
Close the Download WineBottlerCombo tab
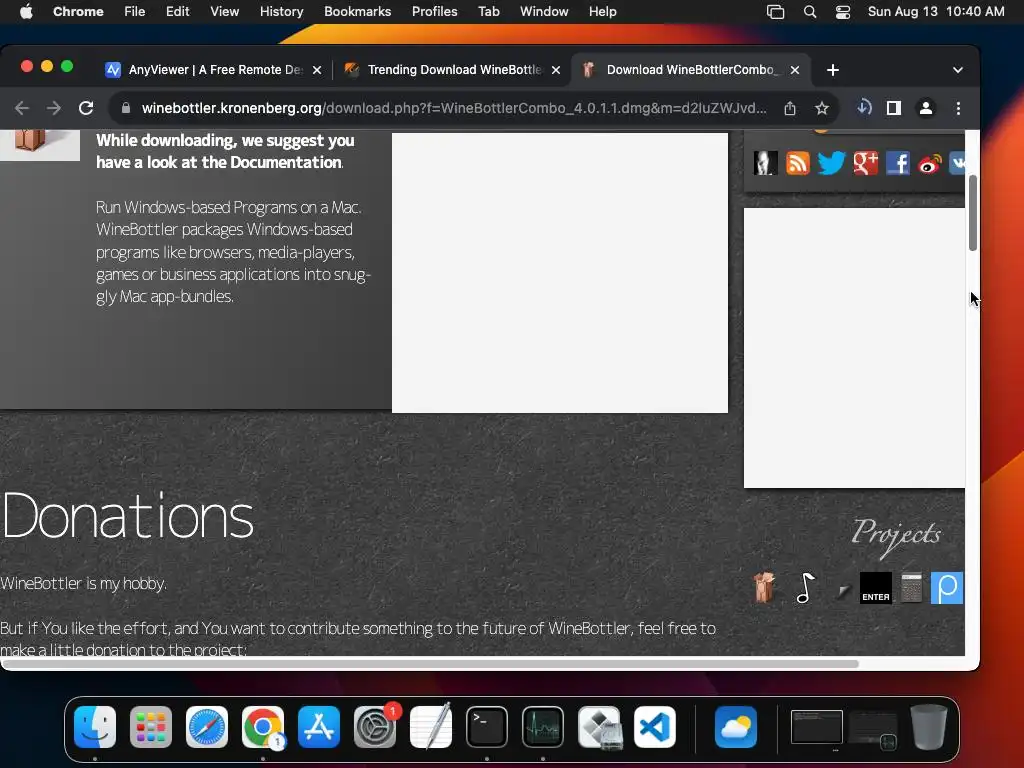(795, 70)
